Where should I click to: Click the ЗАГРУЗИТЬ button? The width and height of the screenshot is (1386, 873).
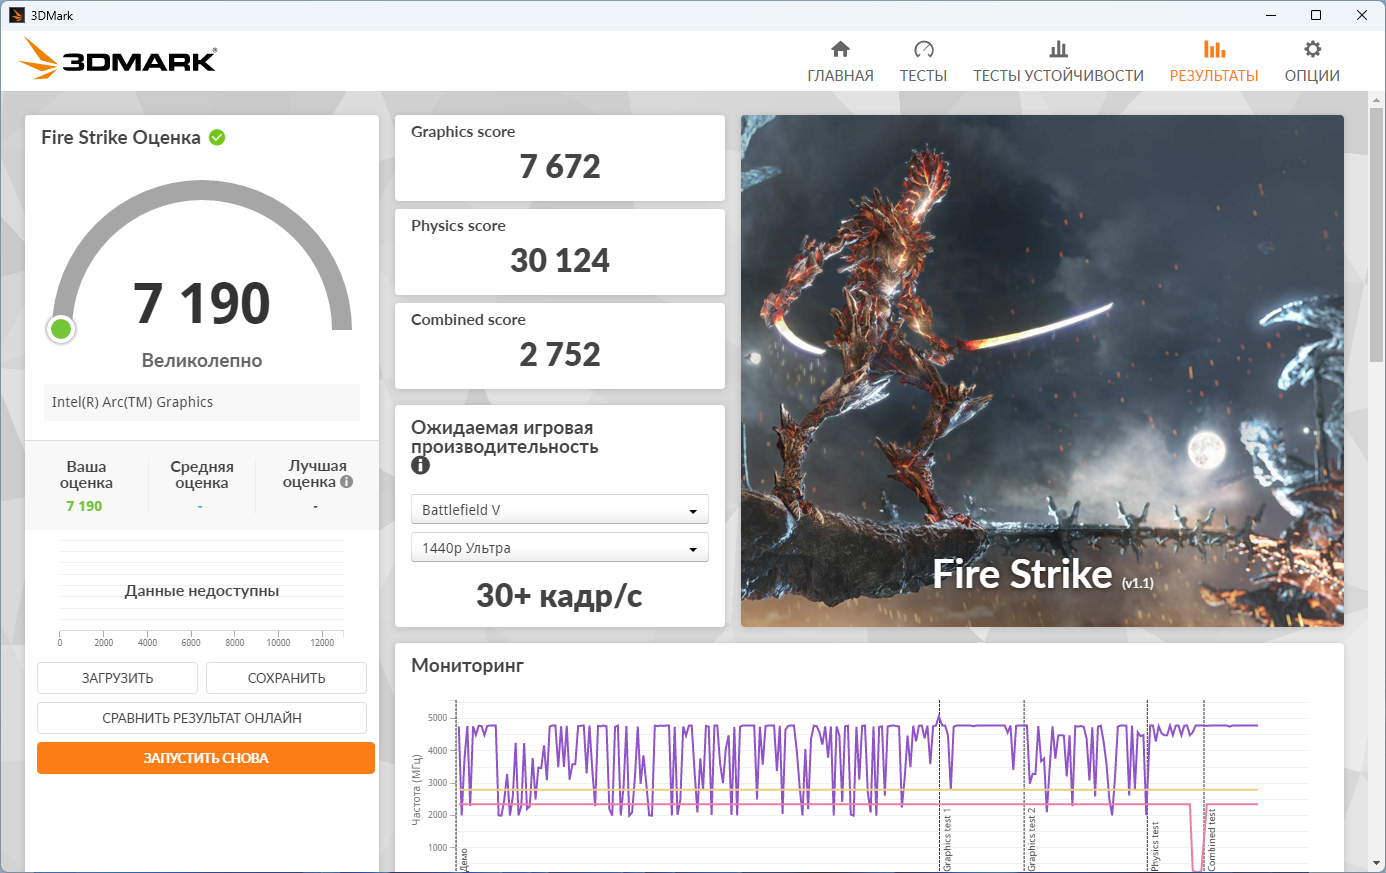117,678
